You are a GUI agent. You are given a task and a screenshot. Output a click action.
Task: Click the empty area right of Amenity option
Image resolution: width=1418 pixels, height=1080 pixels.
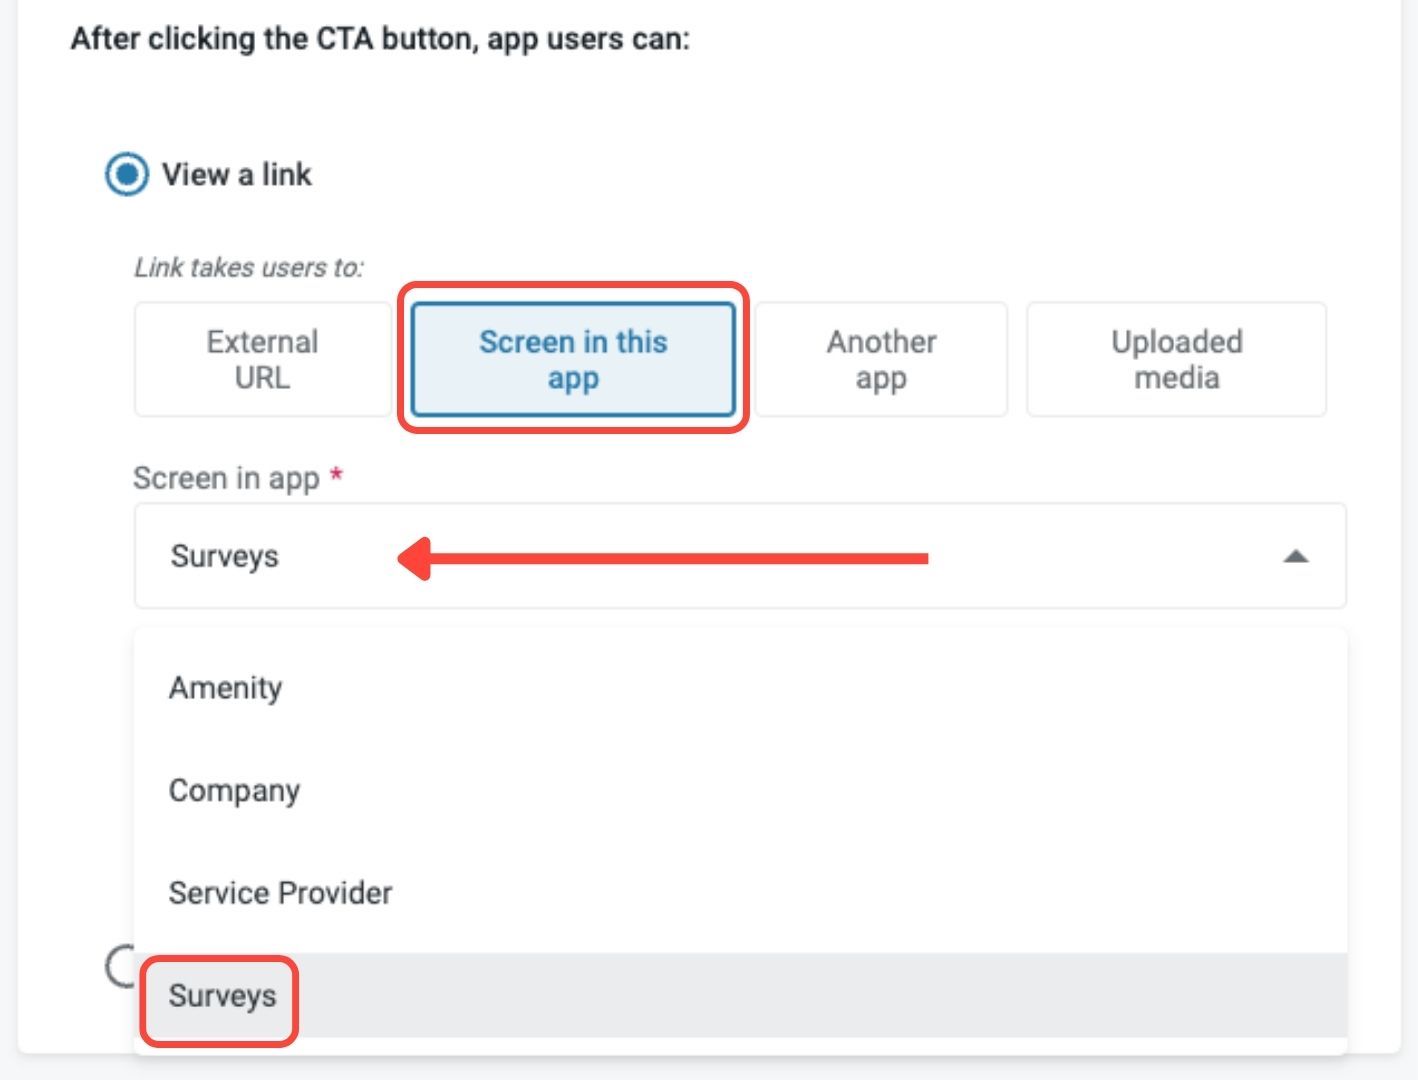tap(800, 688)
